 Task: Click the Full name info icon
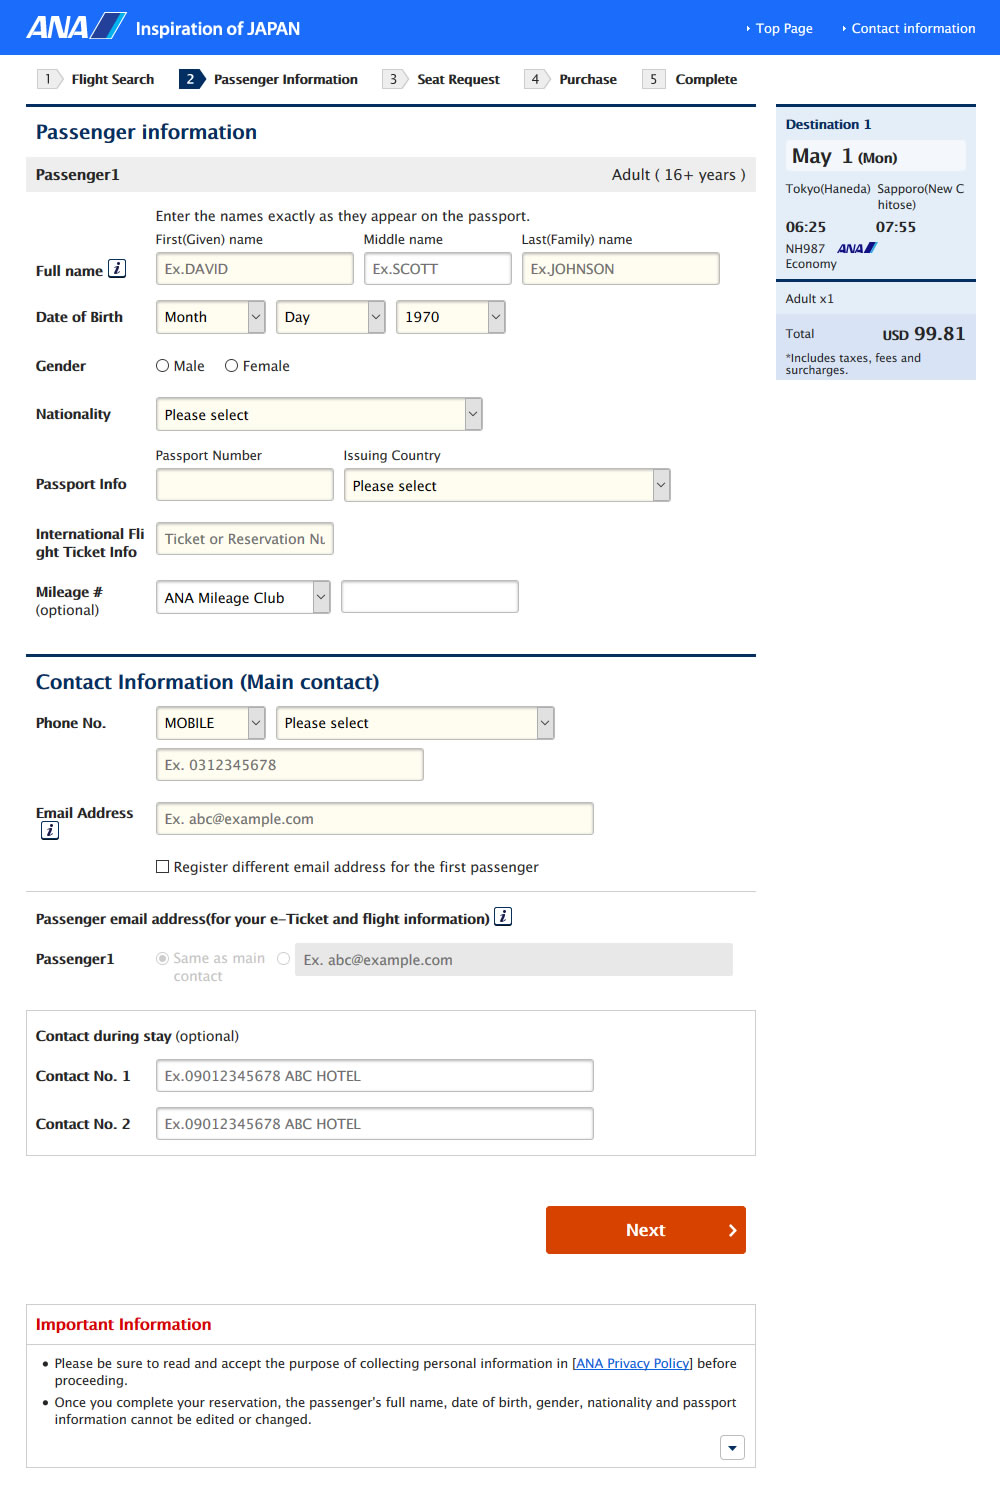coord(117,269)
